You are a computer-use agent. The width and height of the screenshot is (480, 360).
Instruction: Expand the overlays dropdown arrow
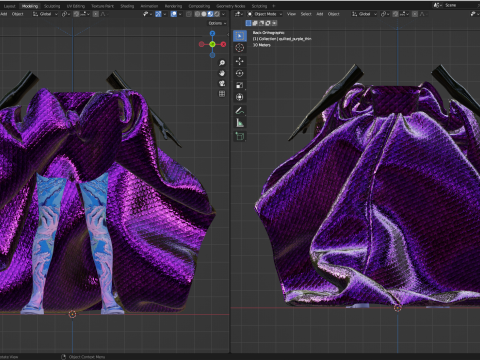(180, 14)
